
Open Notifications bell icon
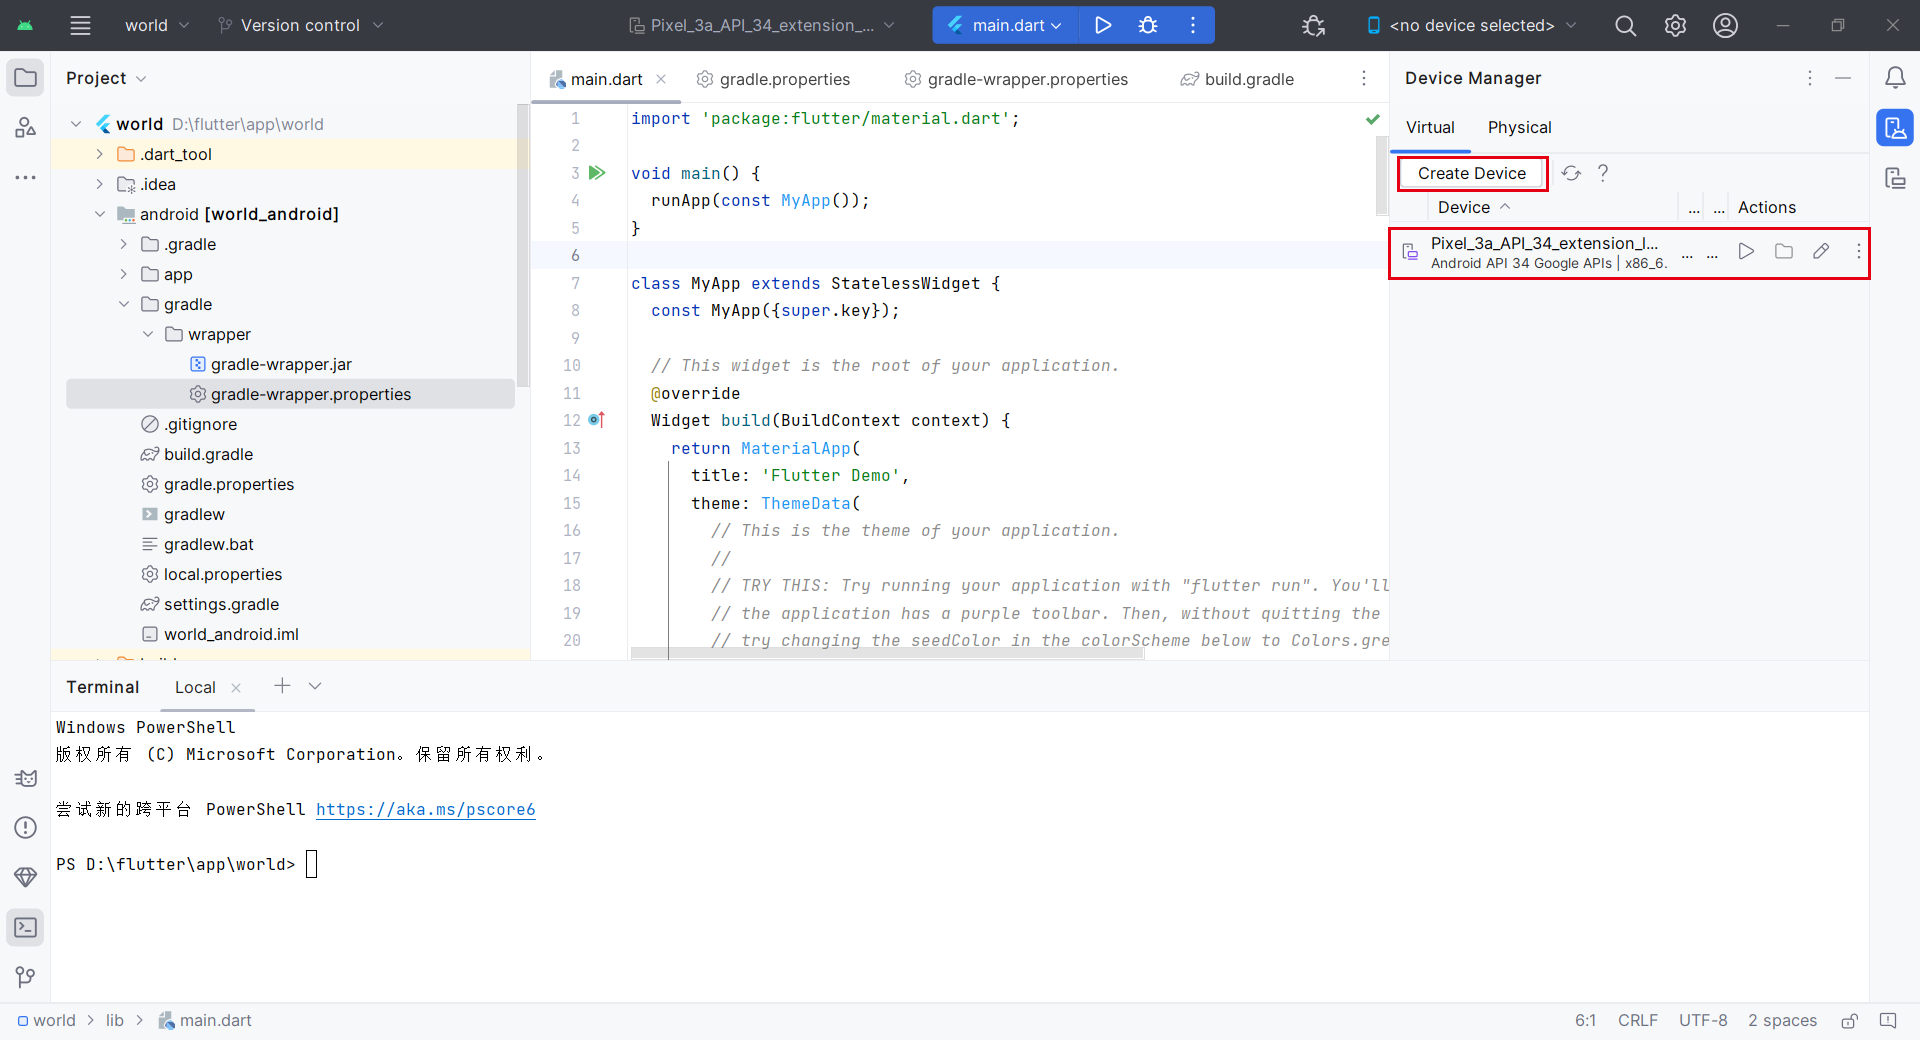tap(1895, 77)
